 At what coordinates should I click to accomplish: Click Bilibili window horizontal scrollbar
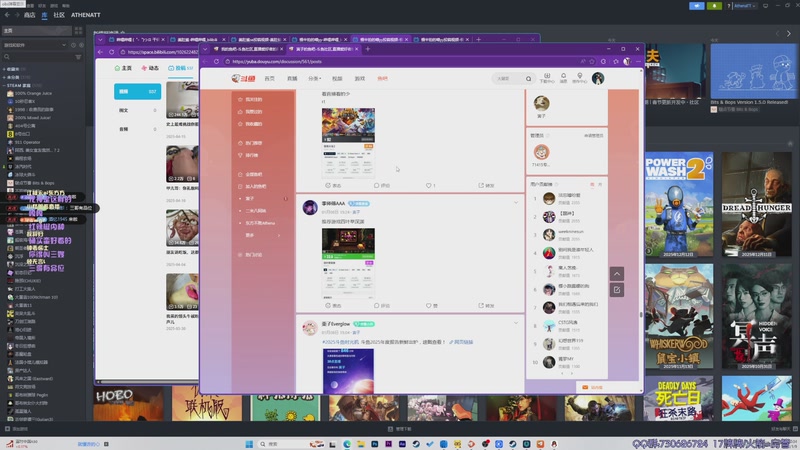tap(148, 381)
